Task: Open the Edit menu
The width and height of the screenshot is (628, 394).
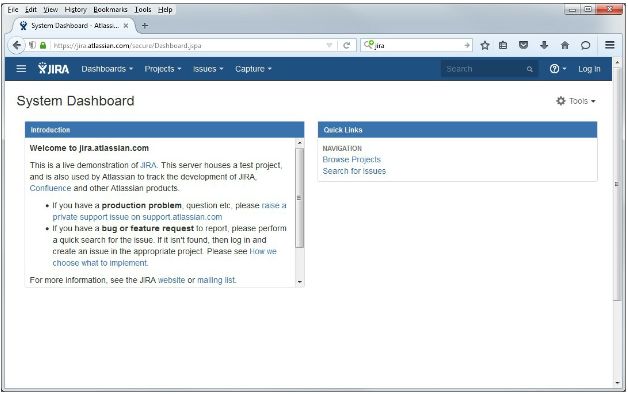Action: (30, 10)
